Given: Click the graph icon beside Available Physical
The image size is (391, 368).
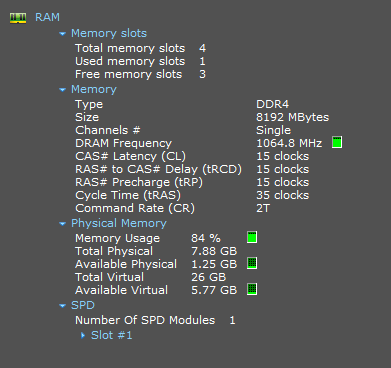Looking at the screenshot, I should pos(252,263).
